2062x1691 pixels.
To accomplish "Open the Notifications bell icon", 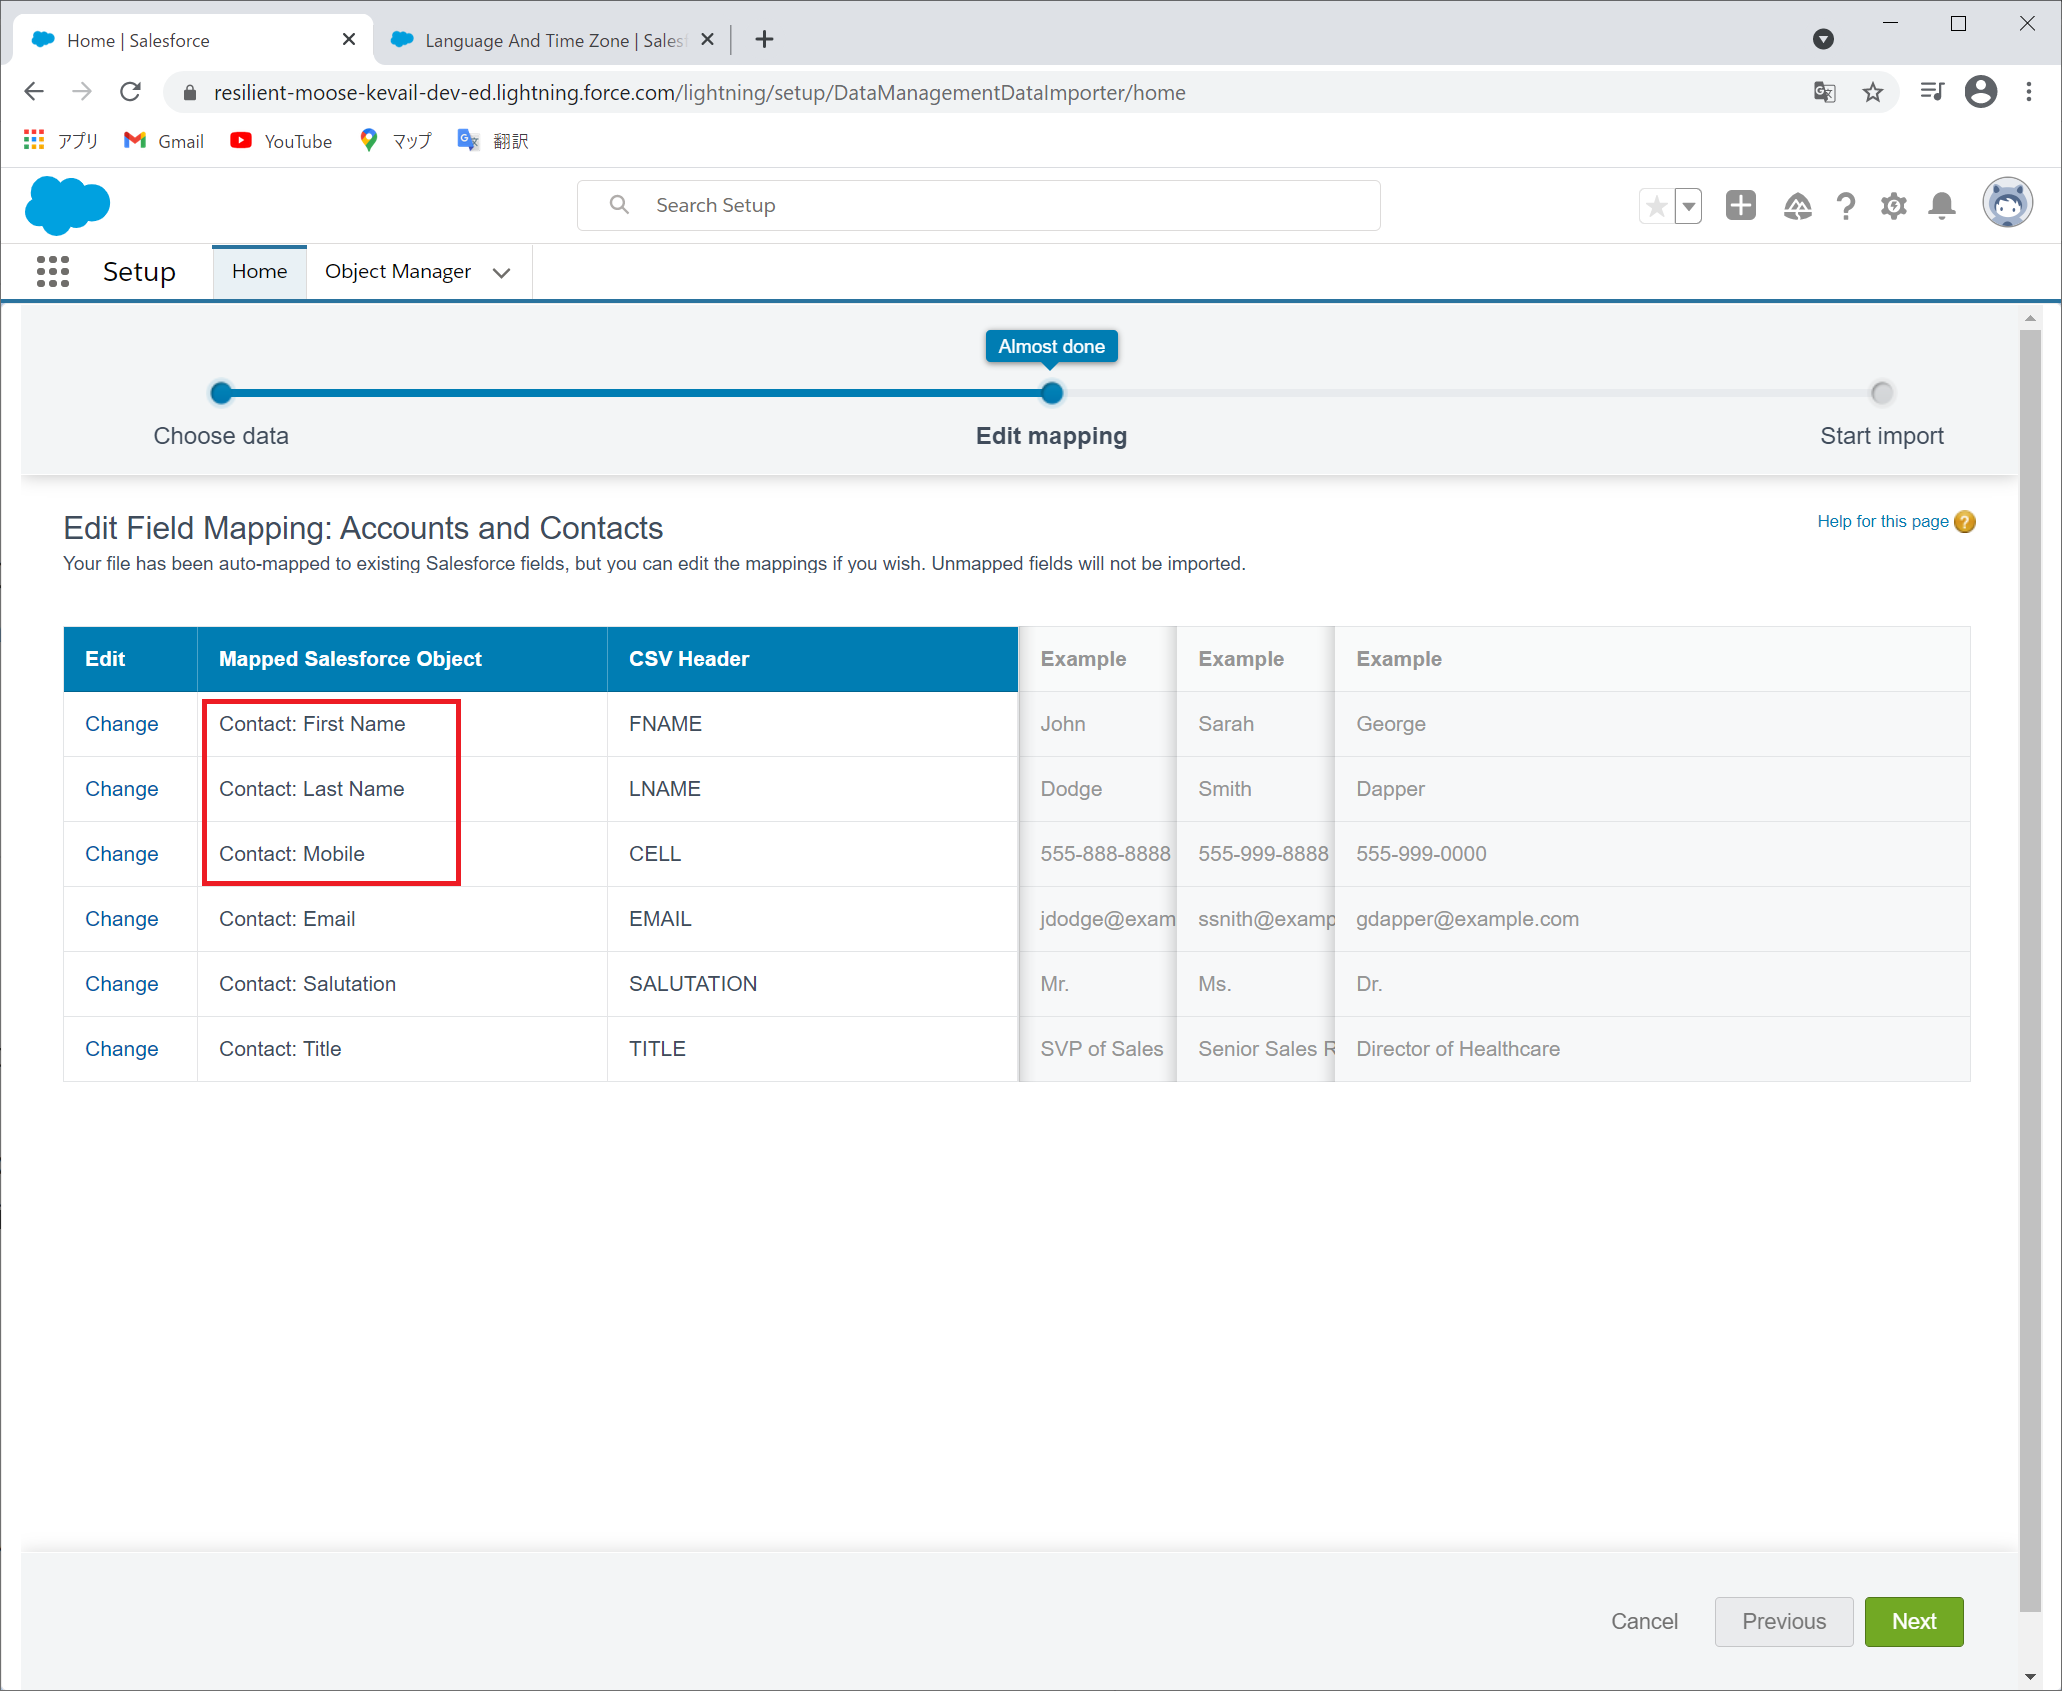I will pyautogui.click(x=1941, y=206).
